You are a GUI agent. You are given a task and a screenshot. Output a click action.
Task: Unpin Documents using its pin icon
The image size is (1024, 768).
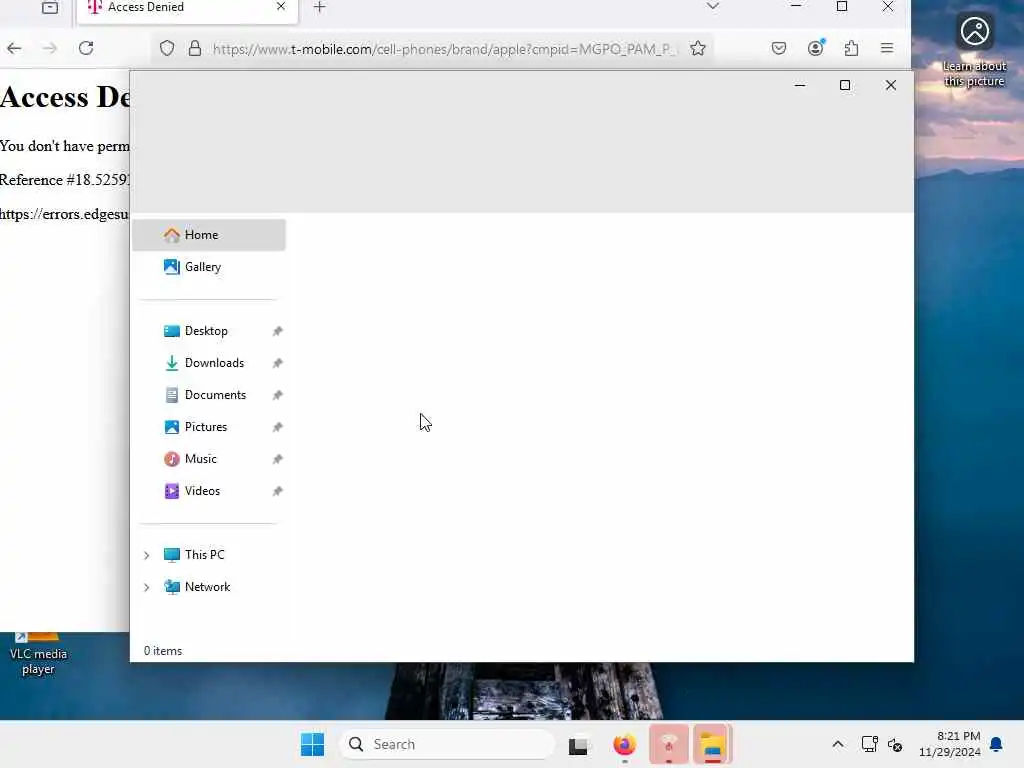tap(278, 395)
